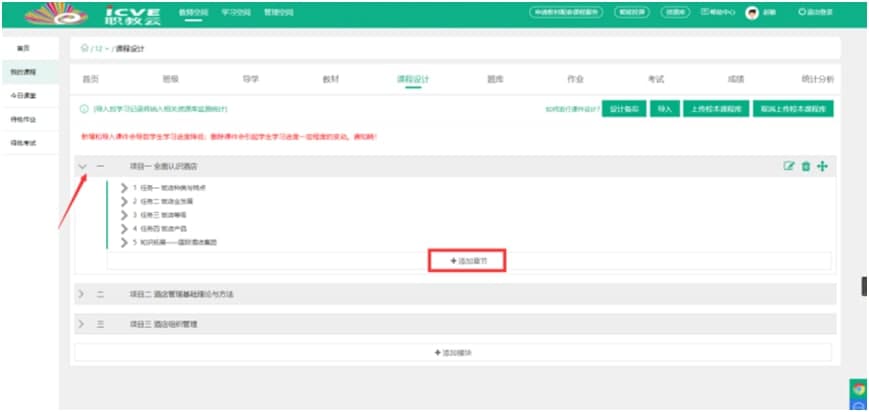Open the 导学 tab

251,79
